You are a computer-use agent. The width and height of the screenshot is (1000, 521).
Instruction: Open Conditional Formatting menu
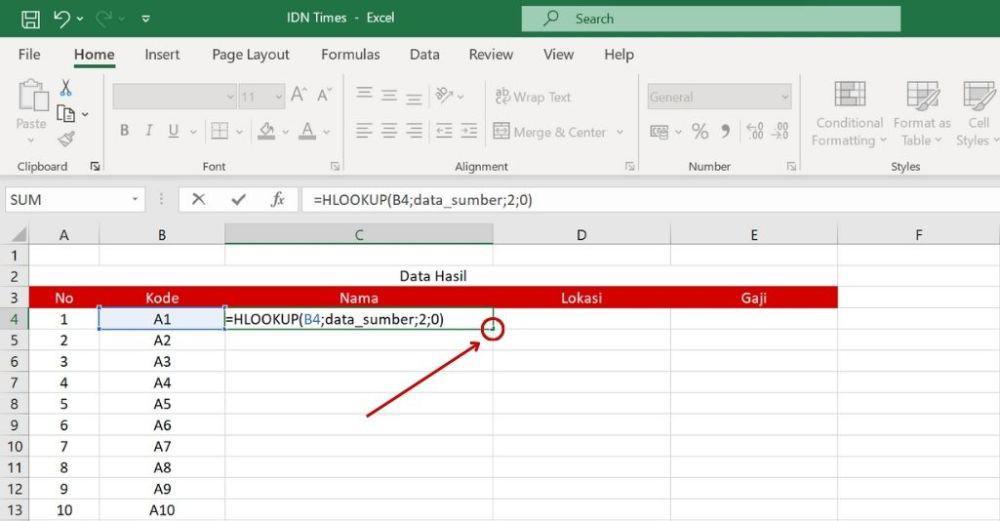coord(849,114)
